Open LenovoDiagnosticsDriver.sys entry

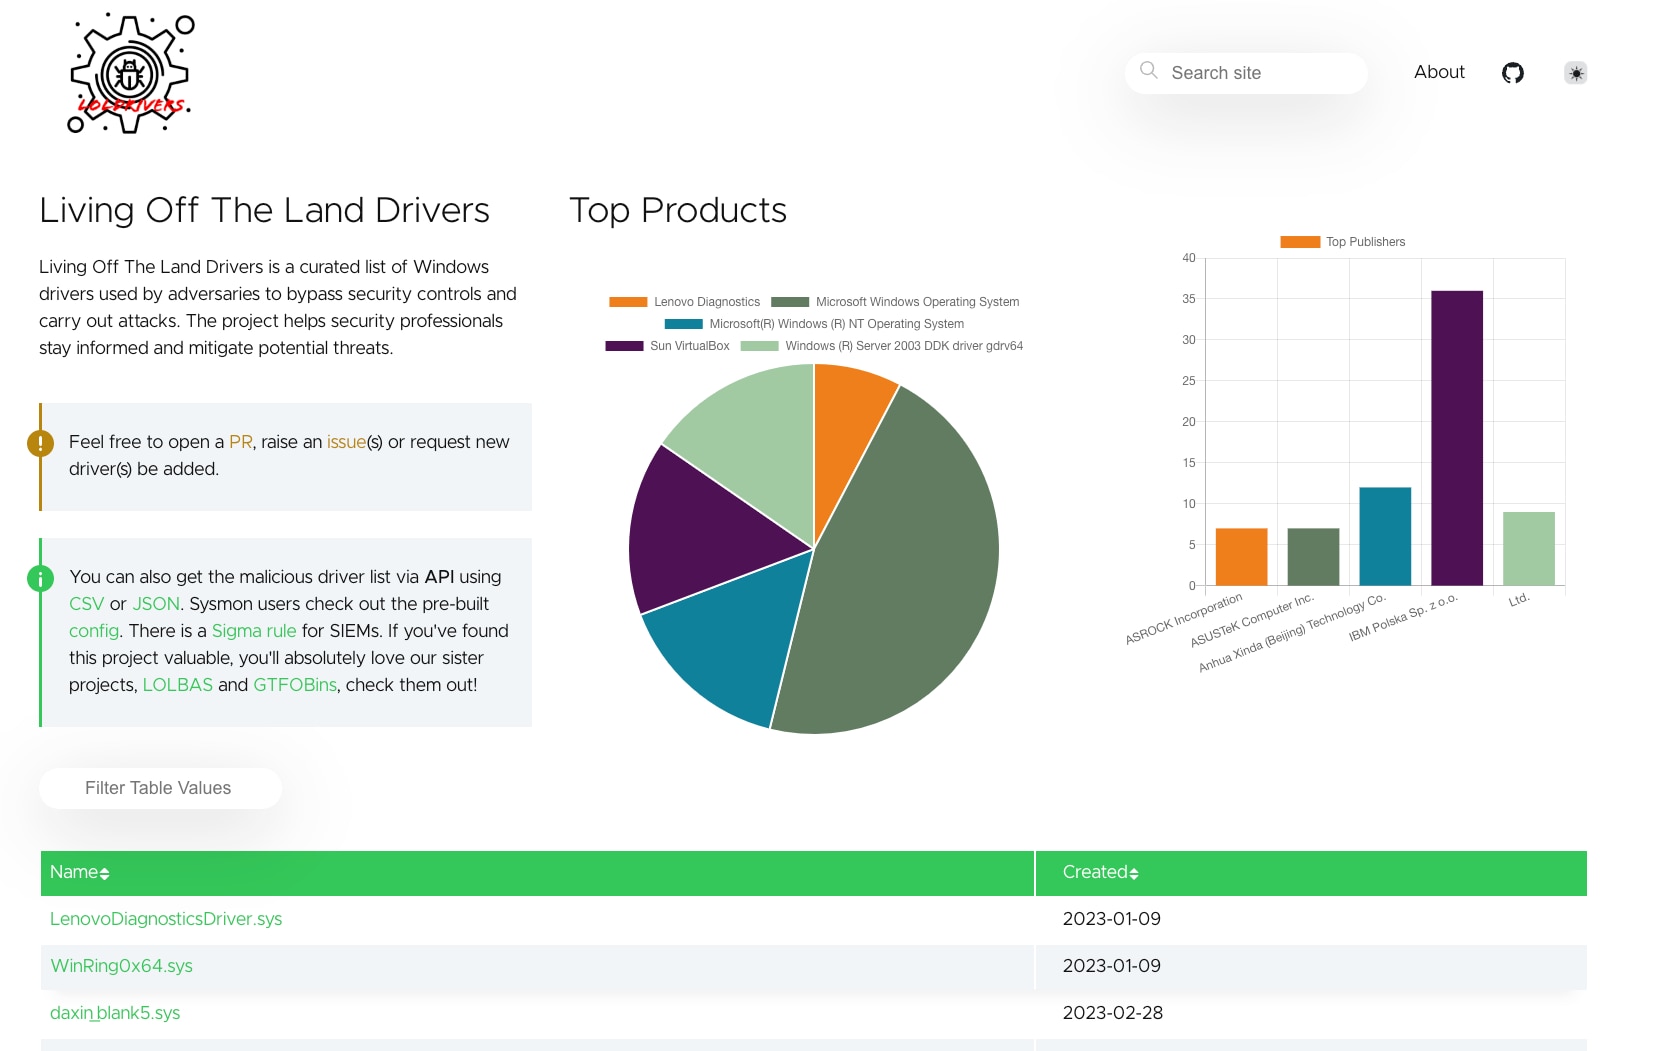[166, 919]
